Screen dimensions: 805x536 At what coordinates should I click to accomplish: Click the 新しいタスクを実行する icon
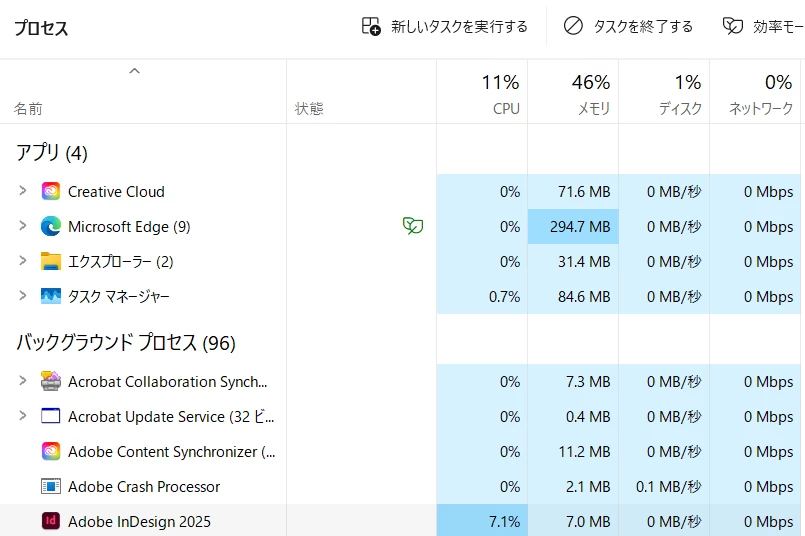(x=371, y=26)
